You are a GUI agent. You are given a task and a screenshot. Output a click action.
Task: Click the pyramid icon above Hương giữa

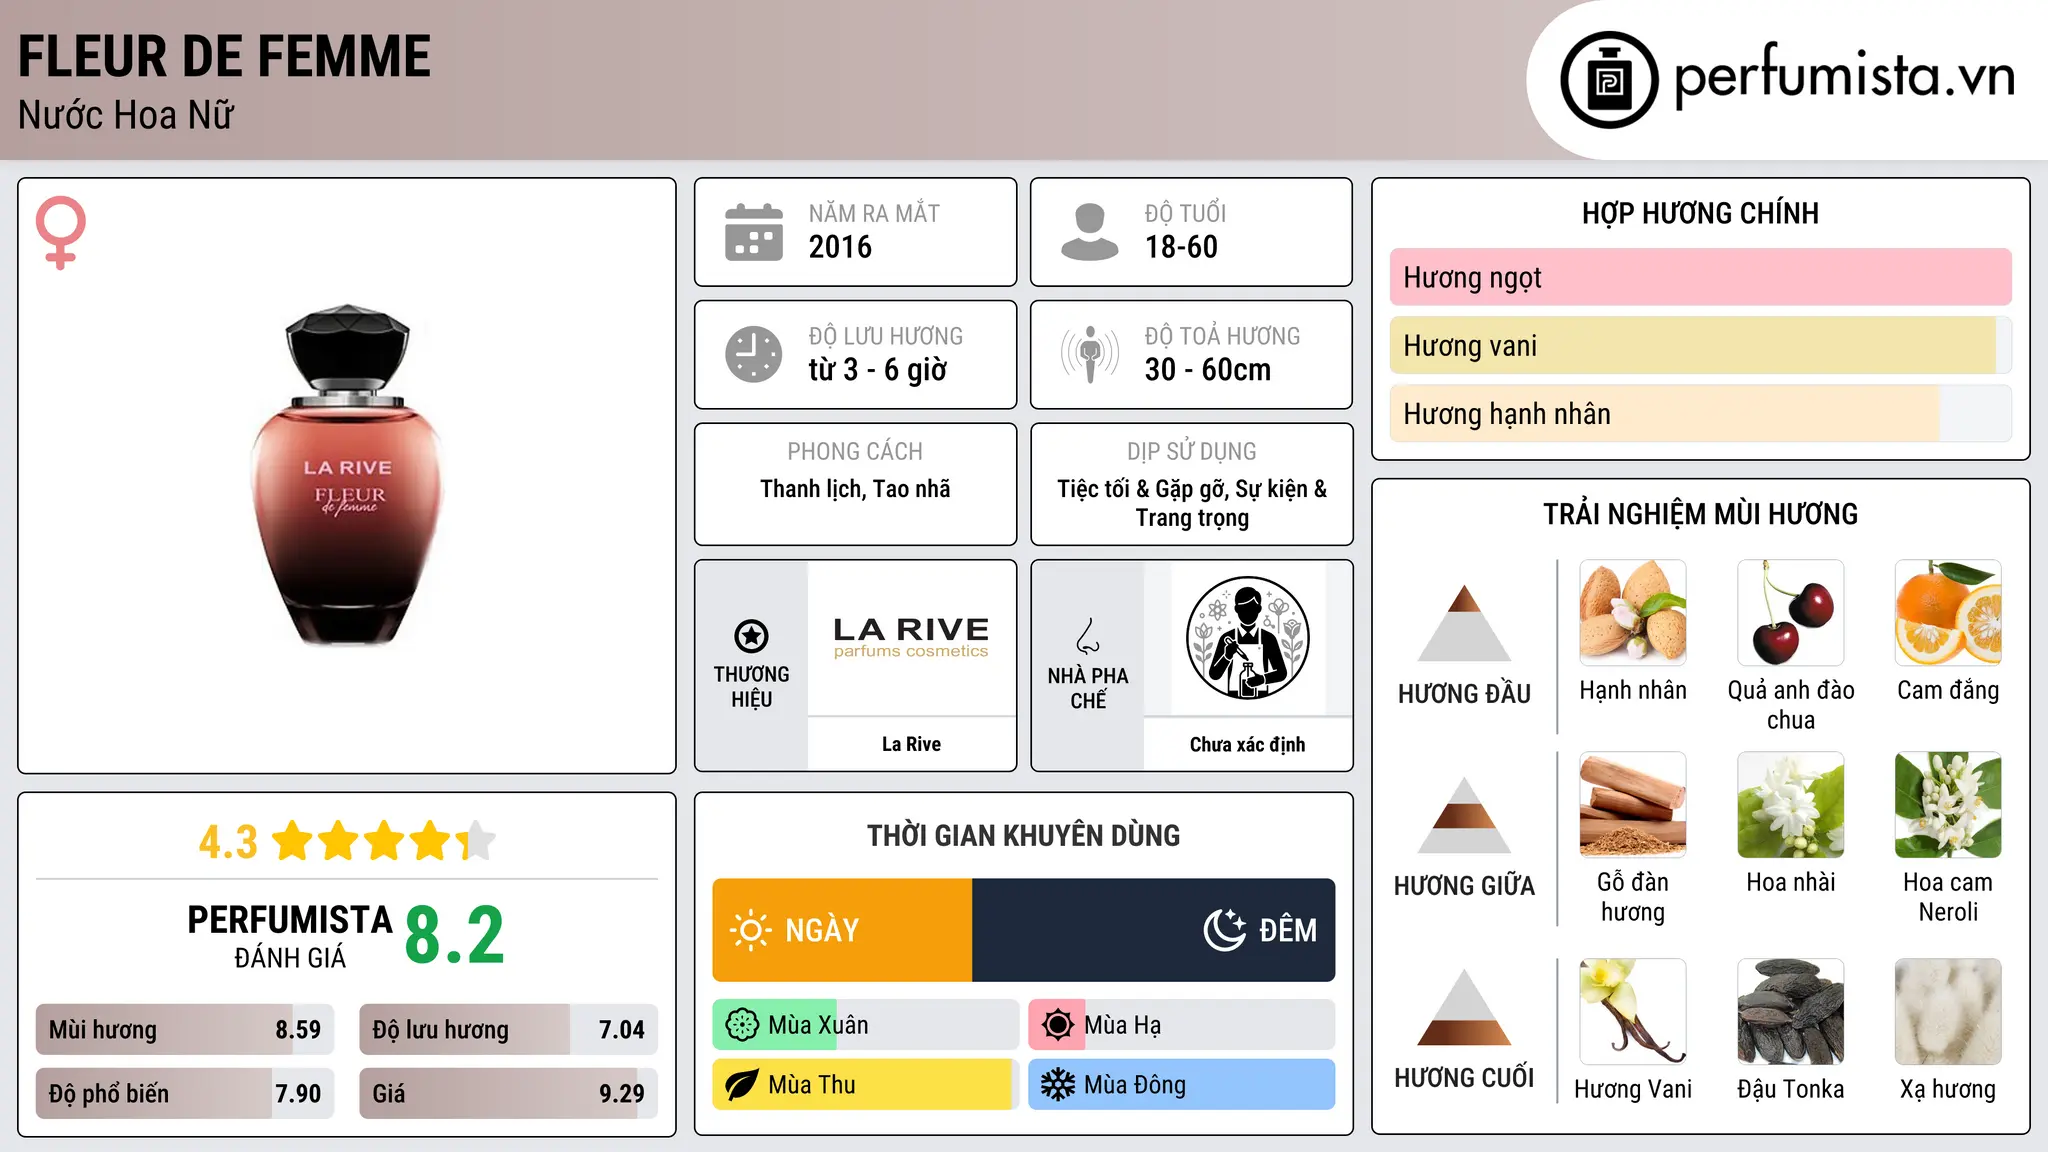(x=1465, y=815)
